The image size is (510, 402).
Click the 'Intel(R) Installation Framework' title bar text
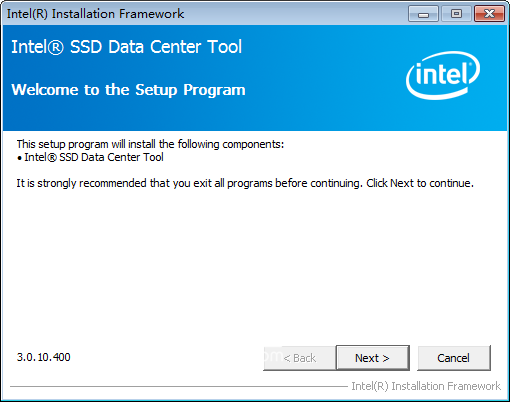pyautogui.click(x=95, y=14)
